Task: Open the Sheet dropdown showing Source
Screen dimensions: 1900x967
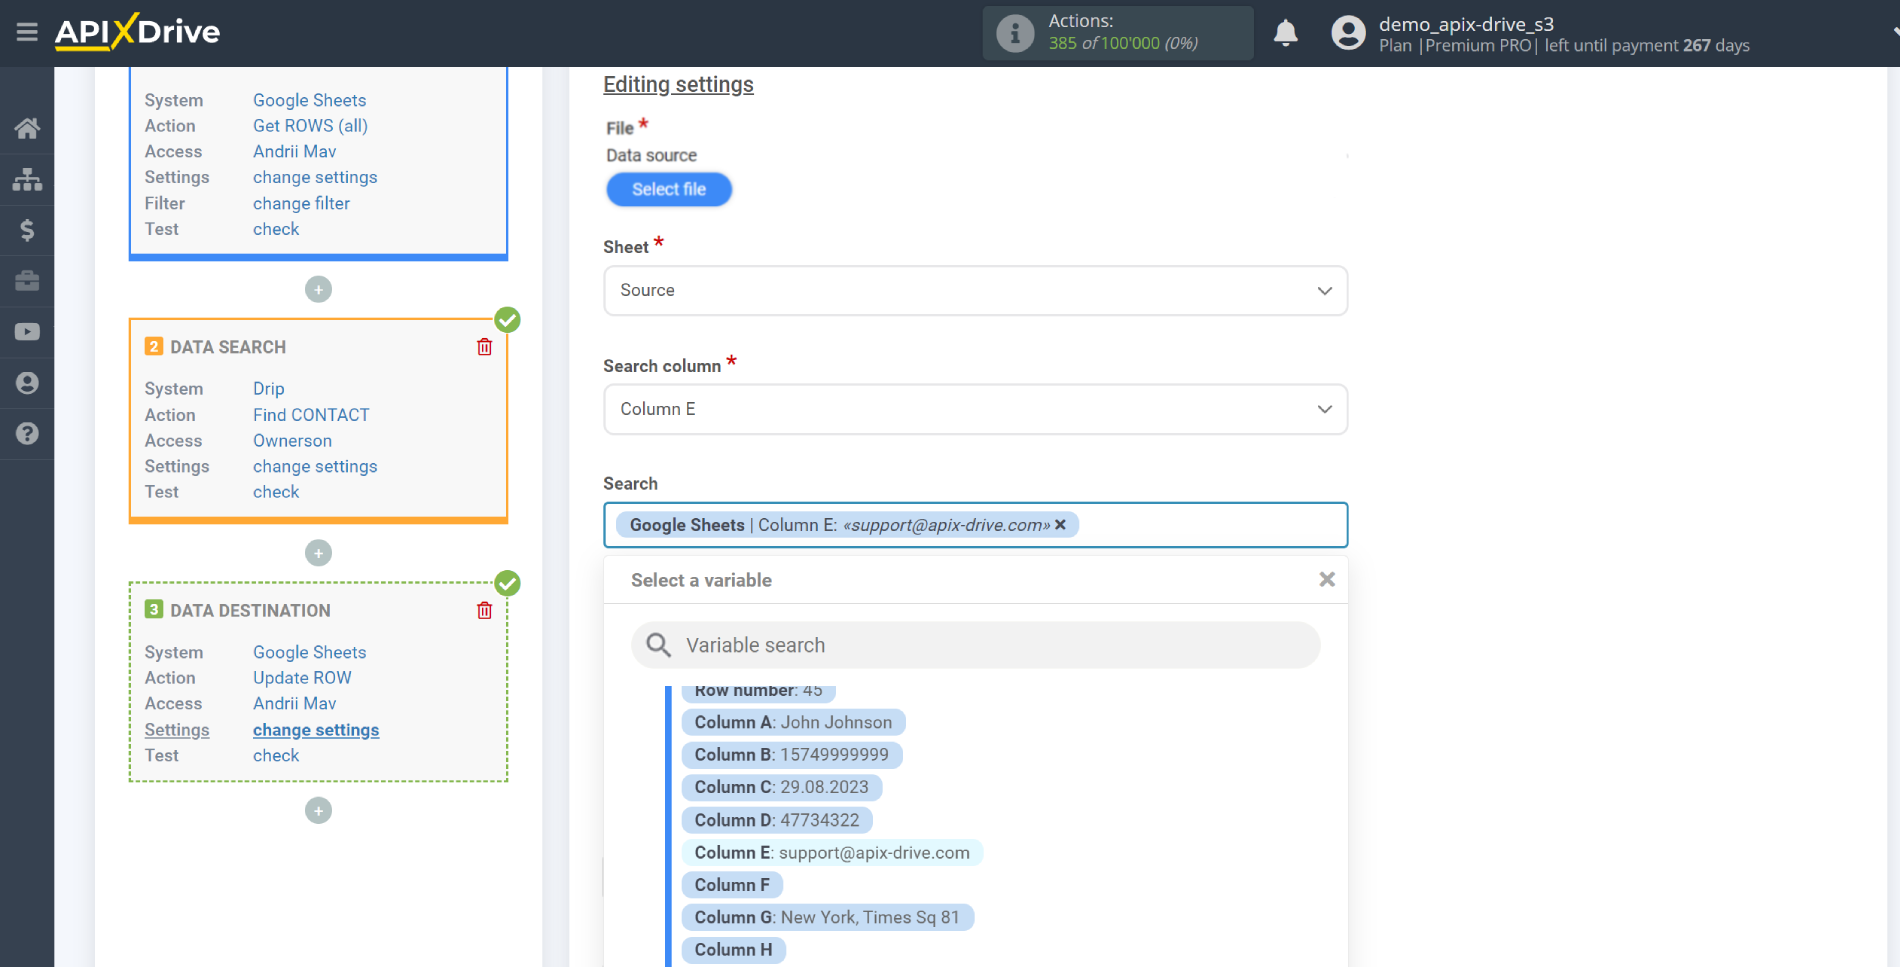Action: pos(975,290)
